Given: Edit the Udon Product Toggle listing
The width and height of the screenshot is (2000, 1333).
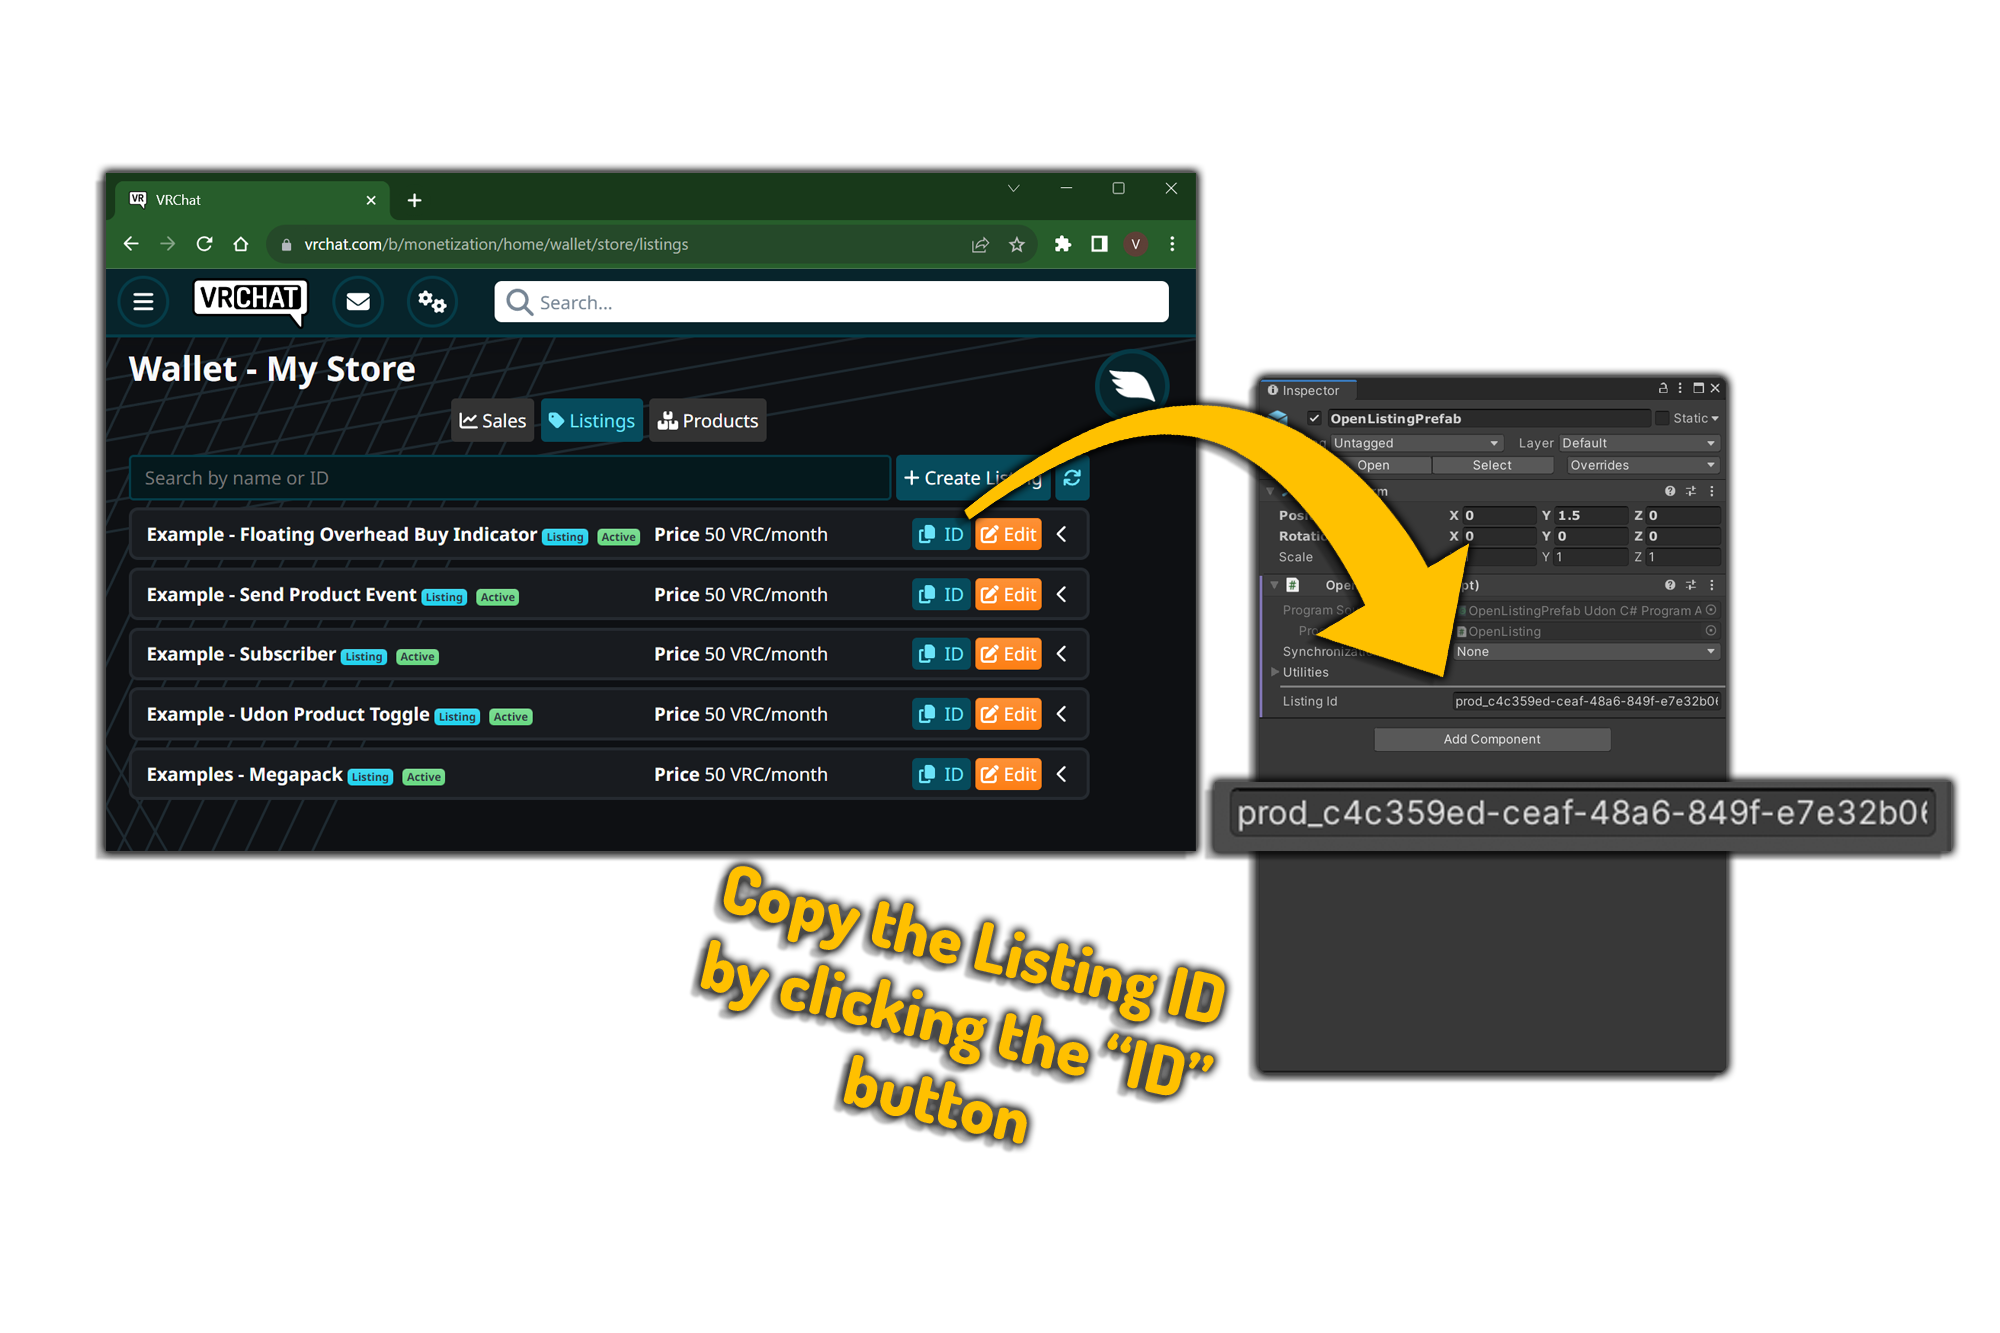Looking at the screenshot, I should 1008,714.
